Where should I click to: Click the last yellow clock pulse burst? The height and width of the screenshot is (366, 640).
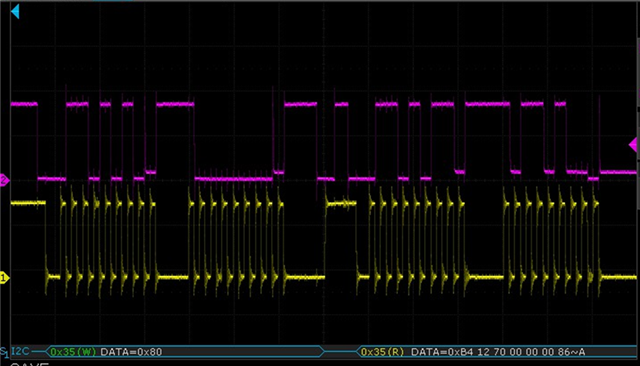pyautogui.click(x=552, y=241)
